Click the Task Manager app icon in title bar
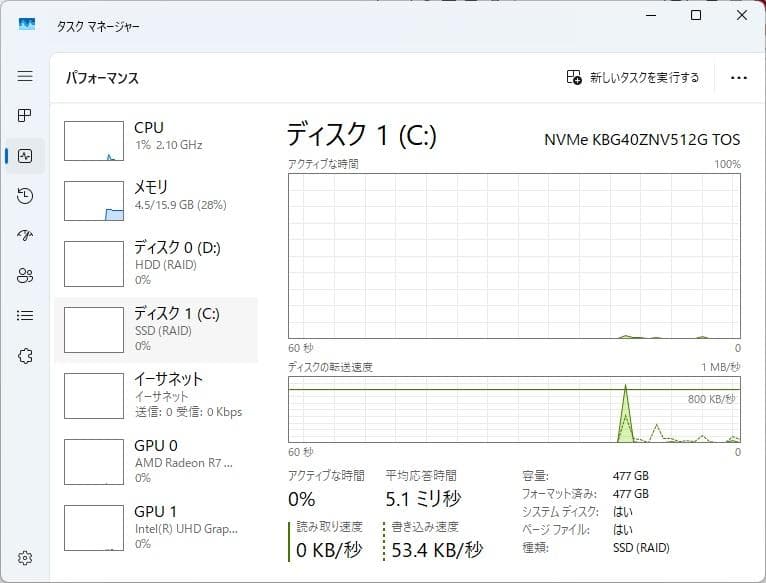The width and height of the screenshot is (766, 583). (27, 24)
